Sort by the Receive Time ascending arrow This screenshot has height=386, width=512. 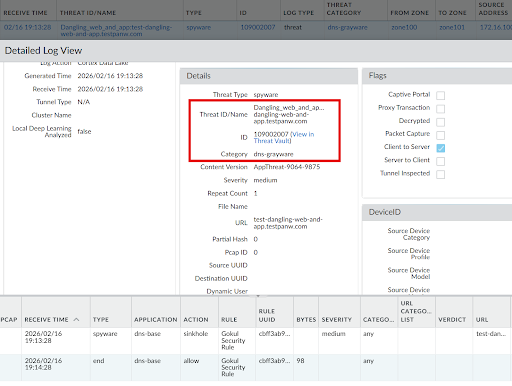pos(76,319)
